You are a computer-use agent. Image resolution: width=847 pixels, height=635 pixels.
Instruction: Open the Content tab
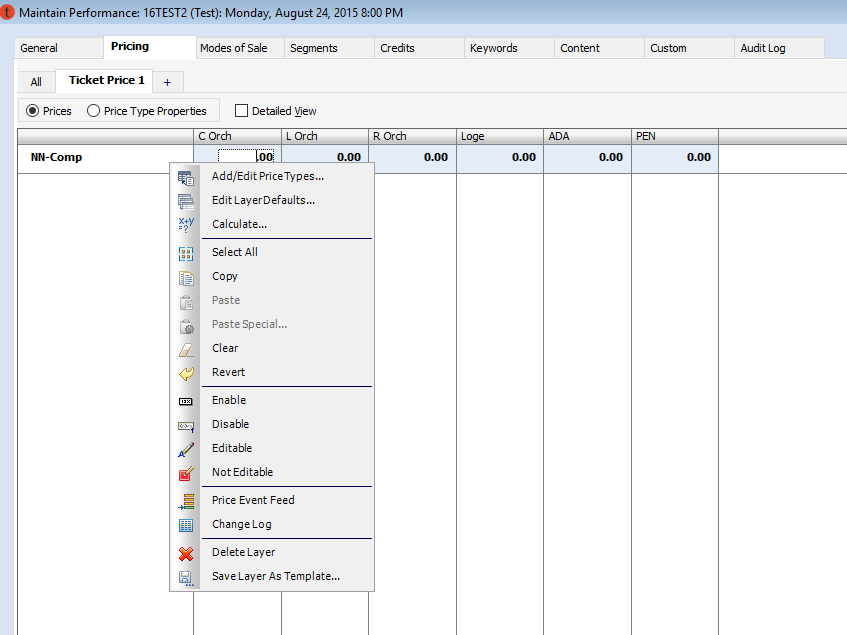point(600,48)
